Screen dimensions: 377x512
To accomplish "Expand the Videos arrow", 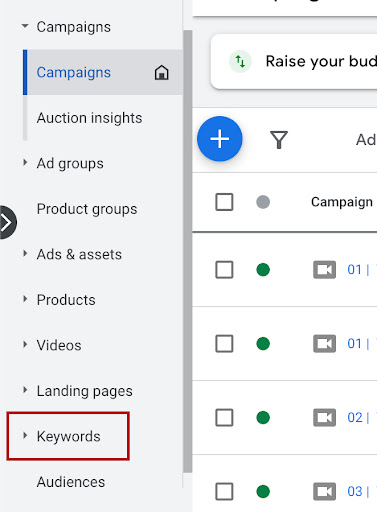I will coord(25,344).
